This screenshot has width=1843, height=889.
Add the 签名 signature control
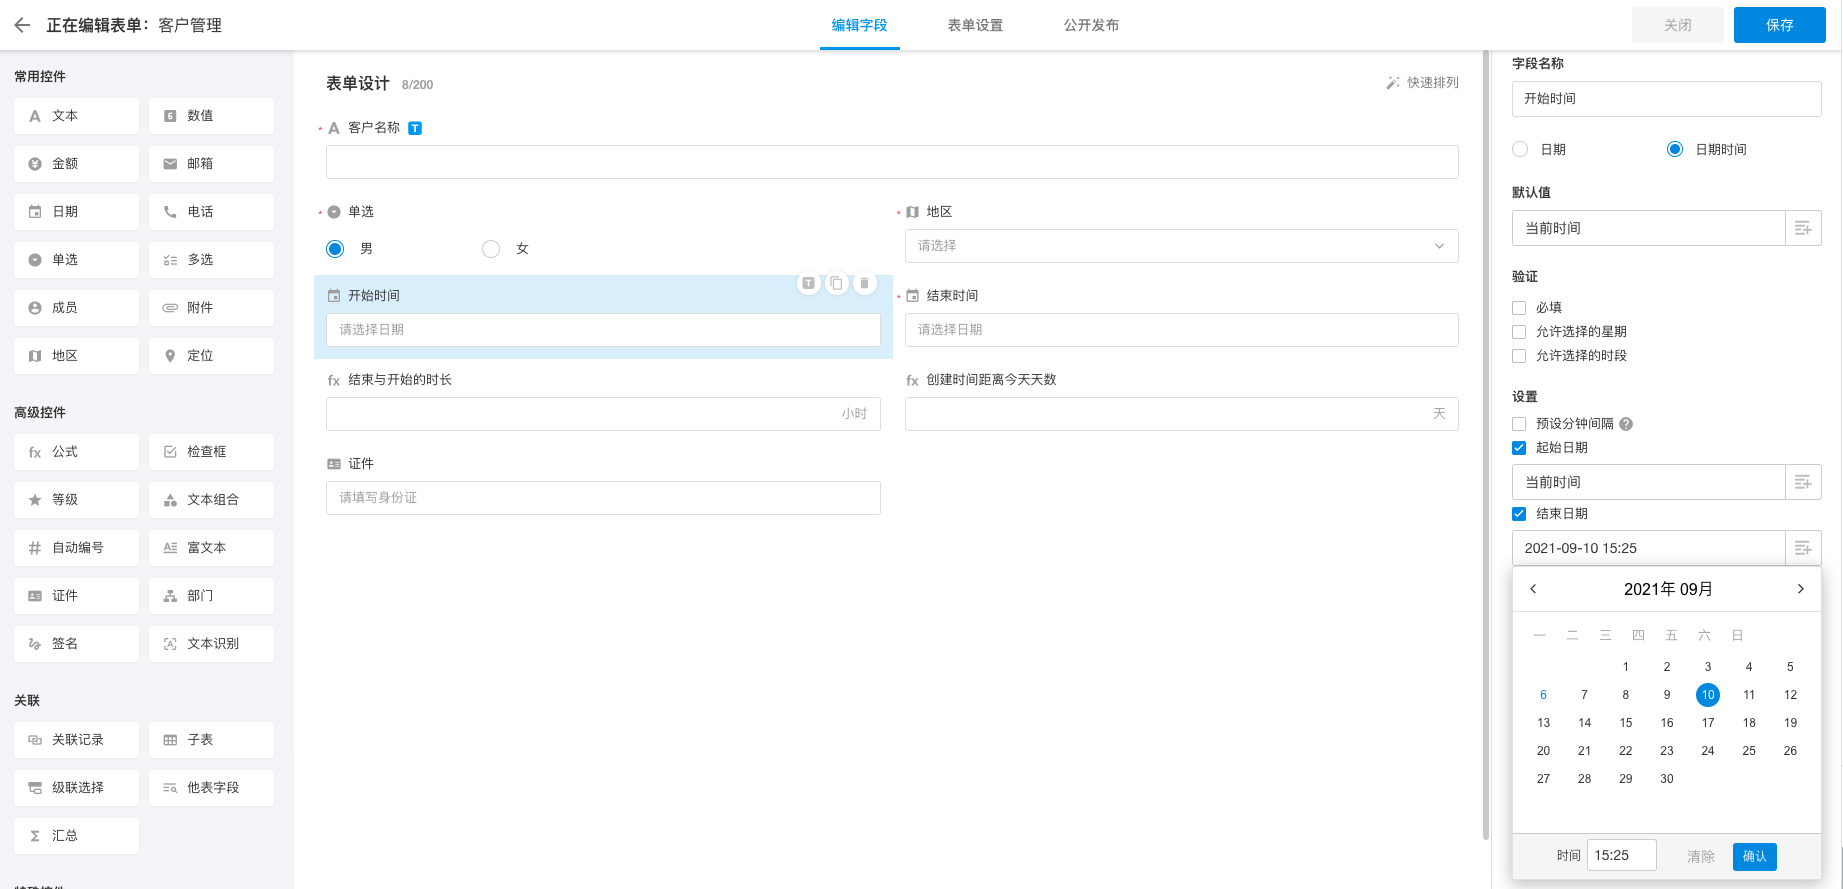coord(76,644)
